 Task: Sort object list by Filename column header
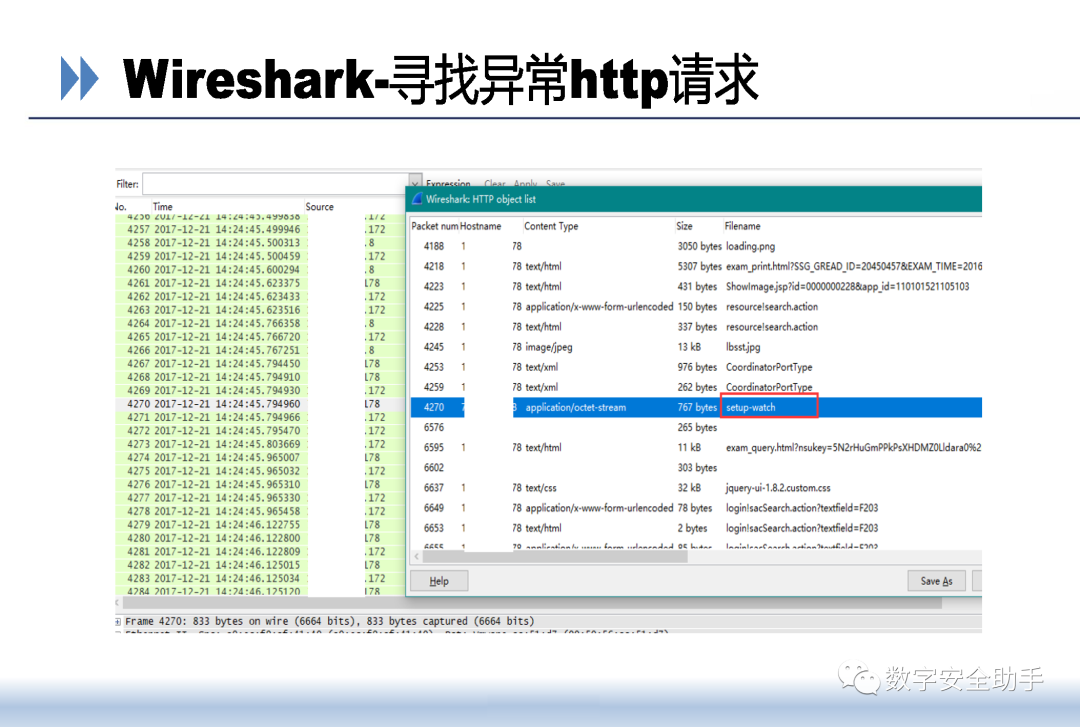point(742,226)
